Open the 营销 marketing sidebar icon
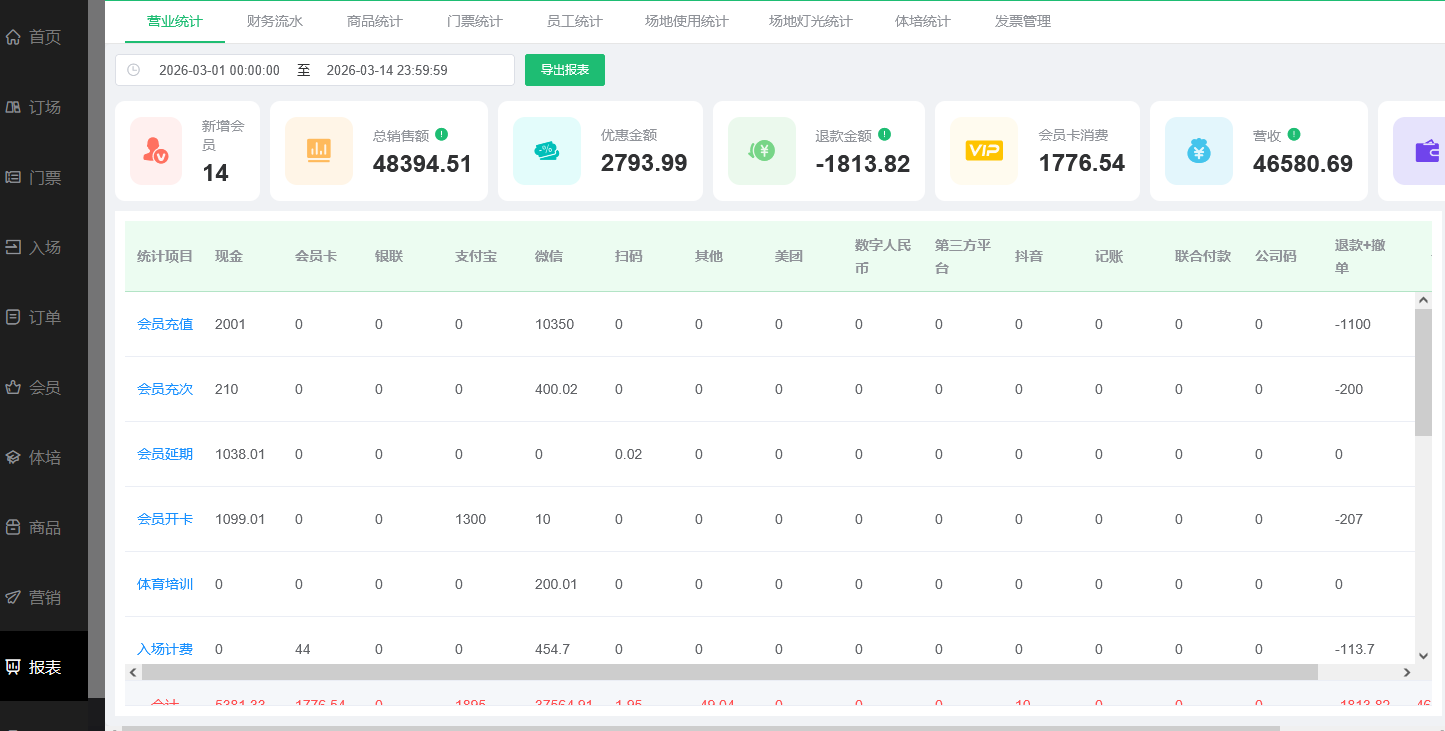Image resolution: width=1445 pixels, height=731 pixels. point(12,597)
